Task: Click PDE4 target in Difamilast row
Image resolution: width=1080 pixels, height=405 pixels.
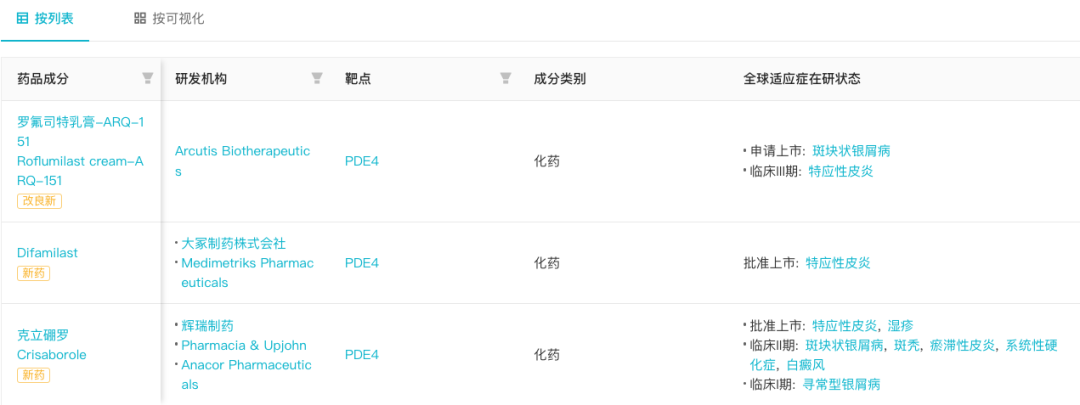Action: [x=362, y=263]
